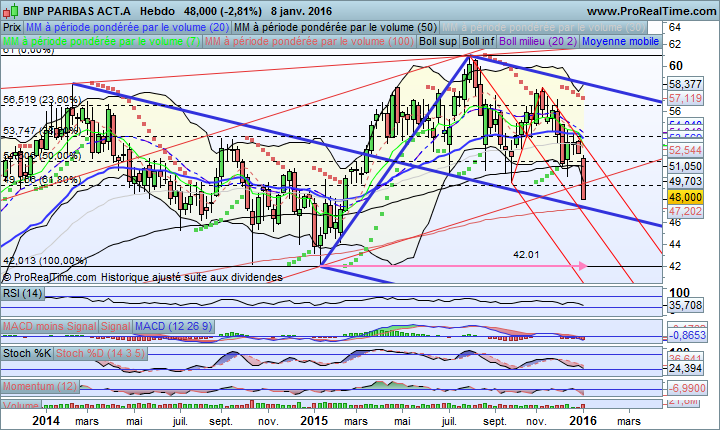Click the MACD (12 26 9) label
720x430 pixels.
174,326
